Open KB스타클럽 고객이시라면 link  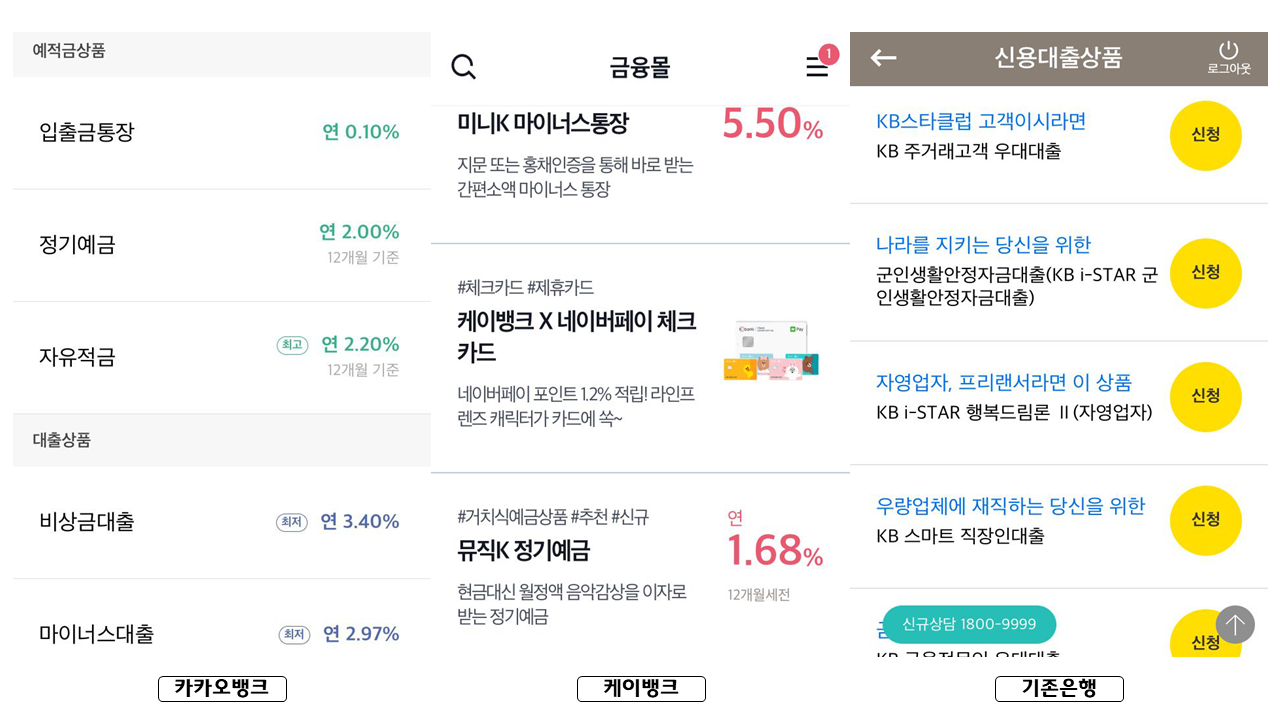pos(980,120)
